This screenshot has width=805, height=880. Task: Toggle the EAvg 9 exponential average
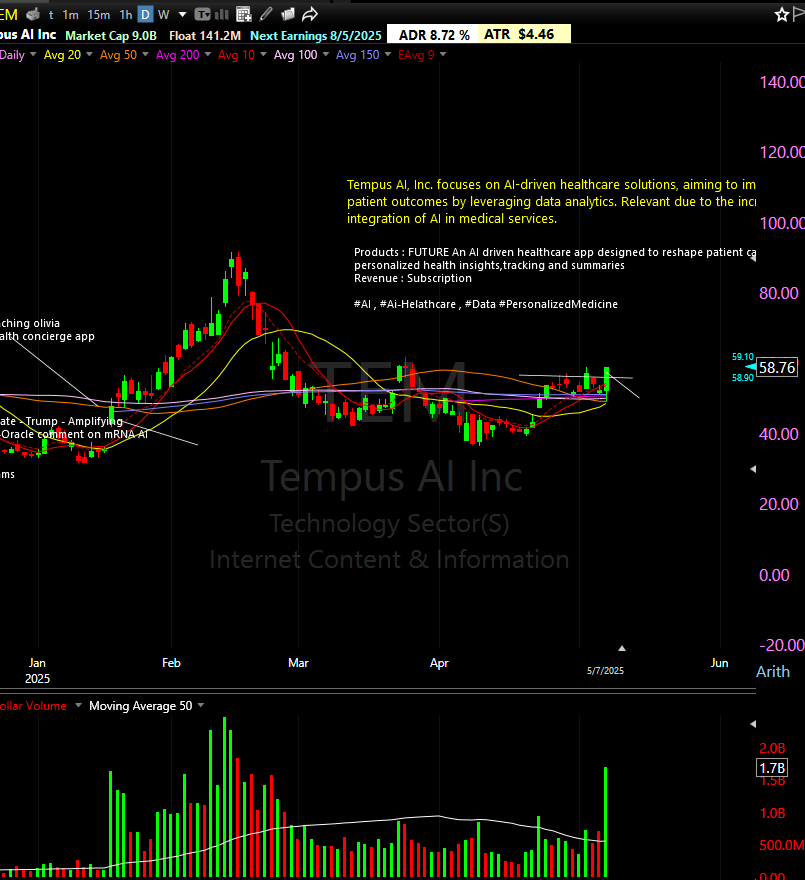418,55
